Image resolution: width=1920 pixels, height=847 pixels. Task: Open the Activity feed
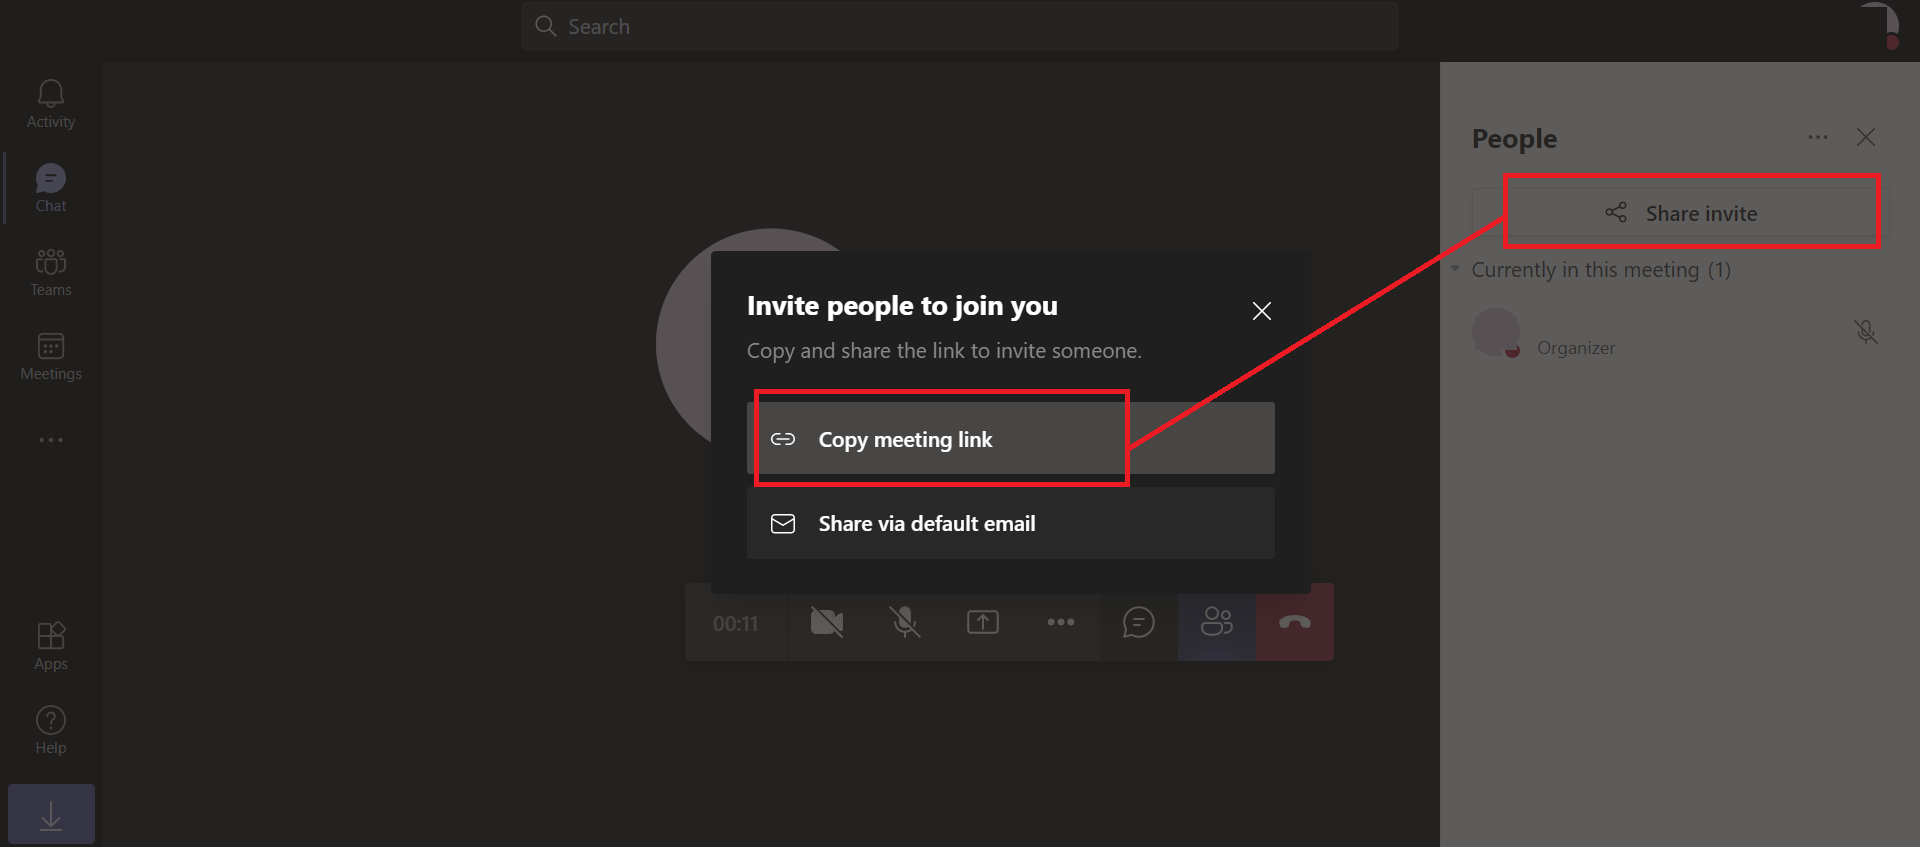[x=51, y=104]
